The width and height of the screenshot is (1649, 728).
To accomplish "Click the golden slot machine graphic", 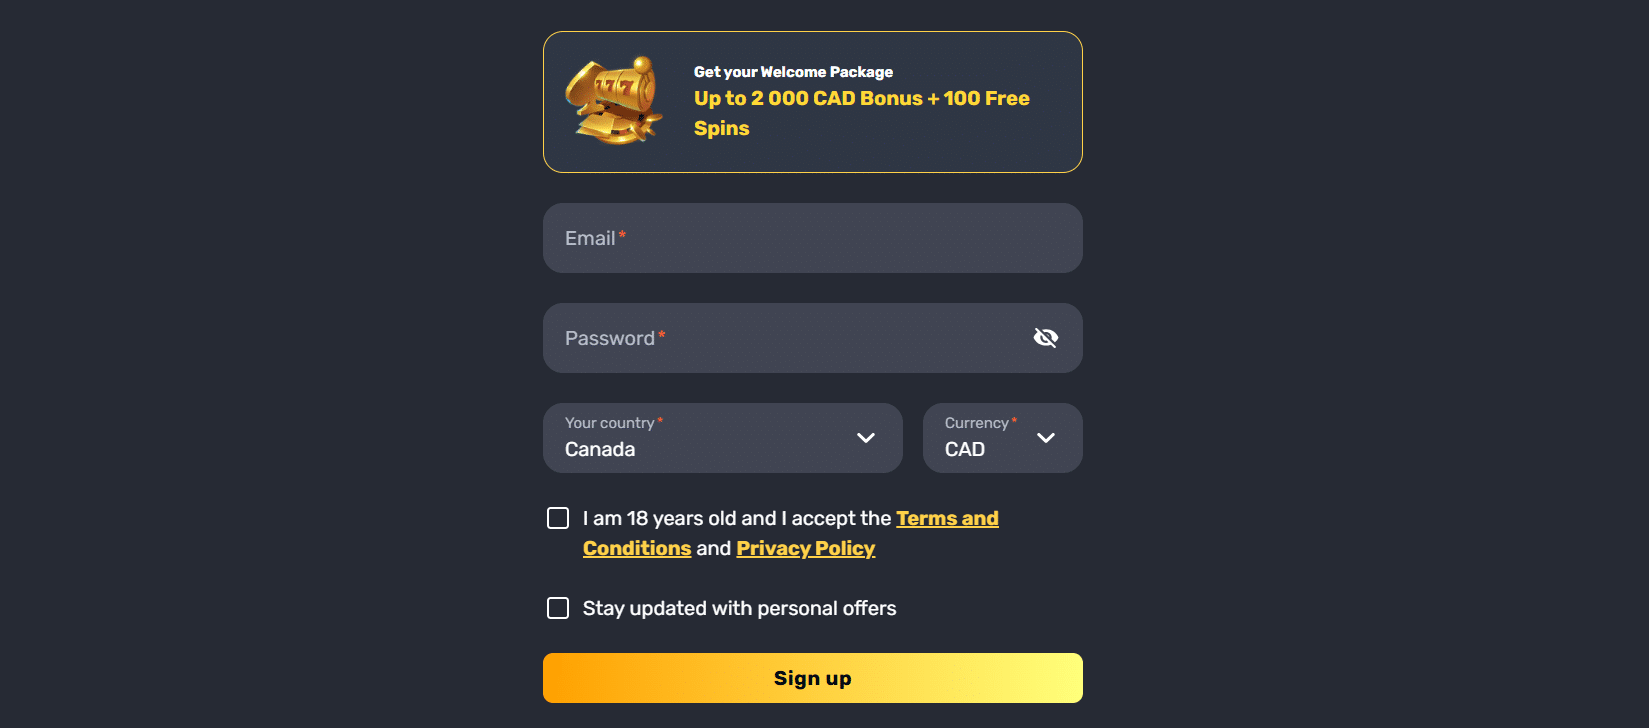I will coord(613,101).
